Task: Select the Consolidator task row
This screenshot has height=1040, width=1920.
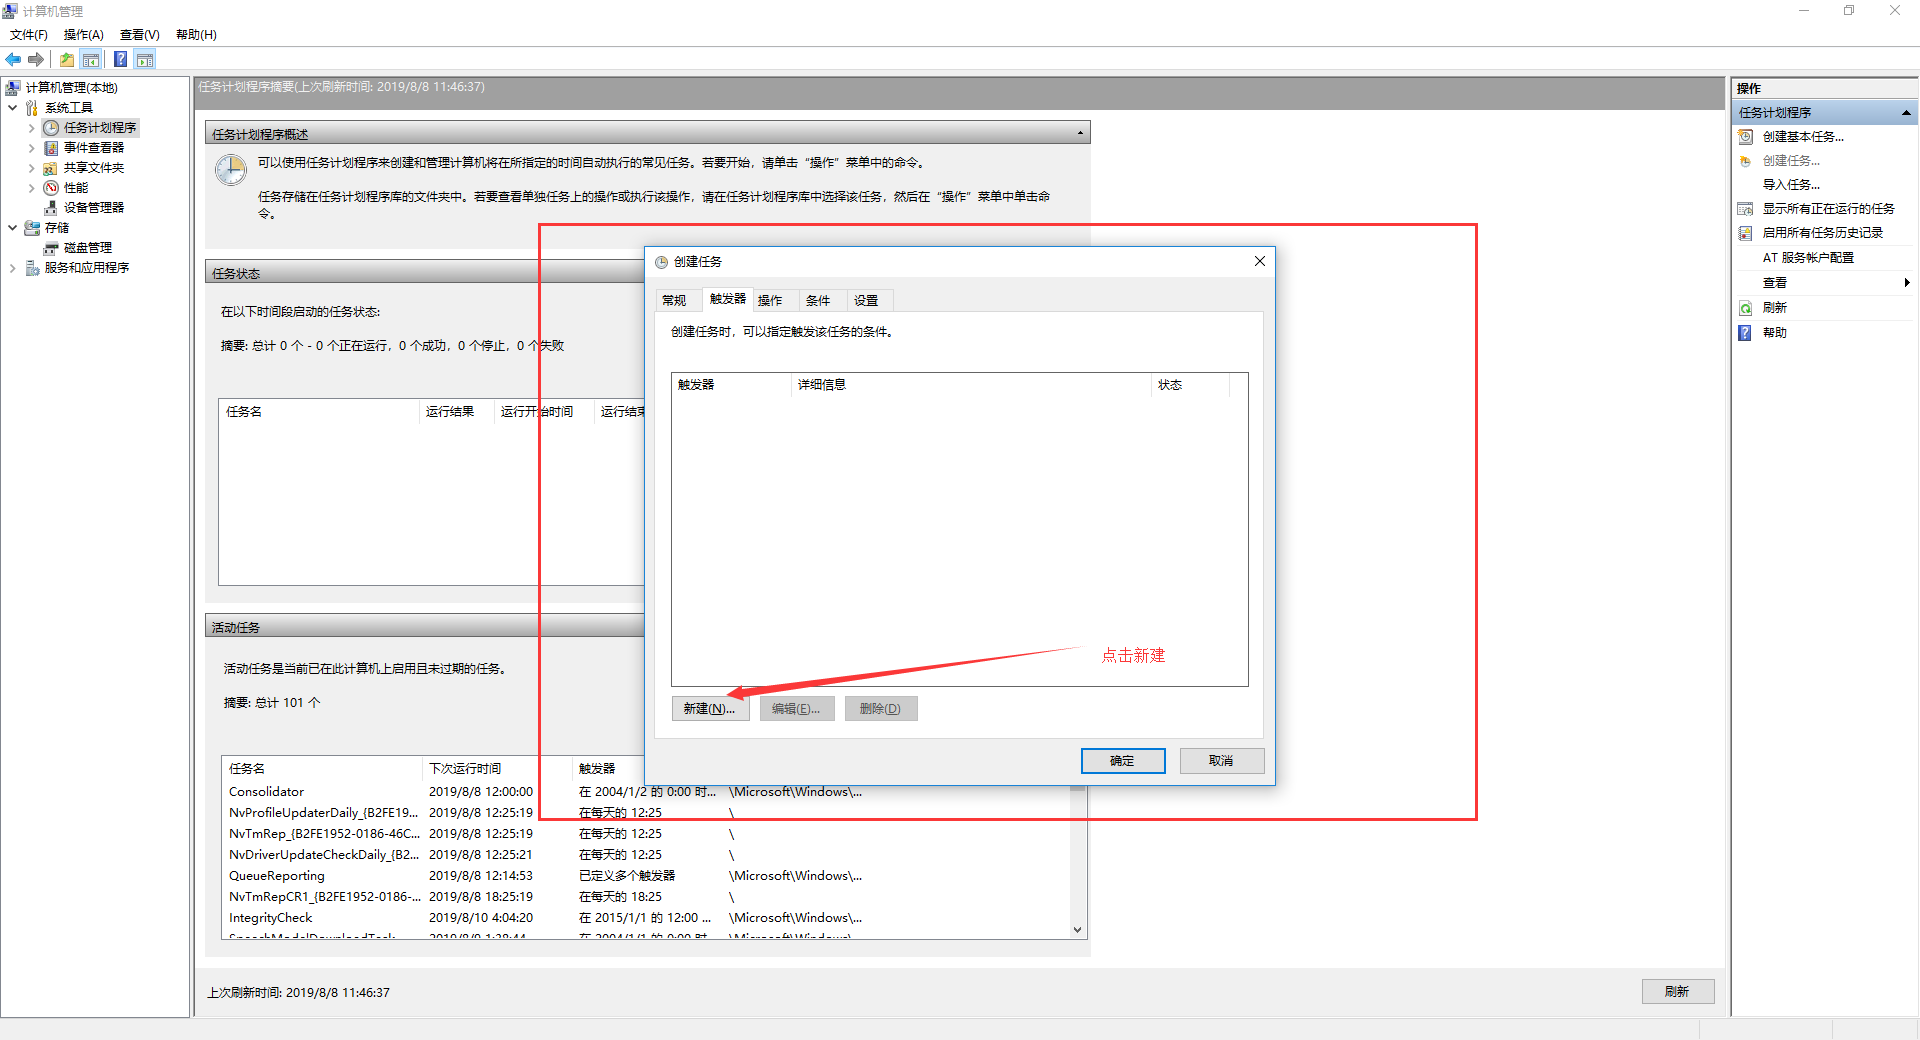Action: click(x=646, y=792)
